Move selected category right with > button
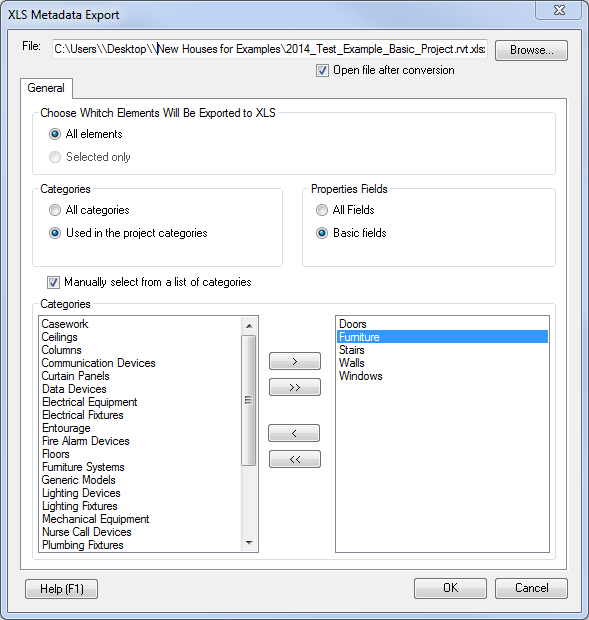Image resolution: width=589 pixels, height=620 pixels. pos(294,361)
